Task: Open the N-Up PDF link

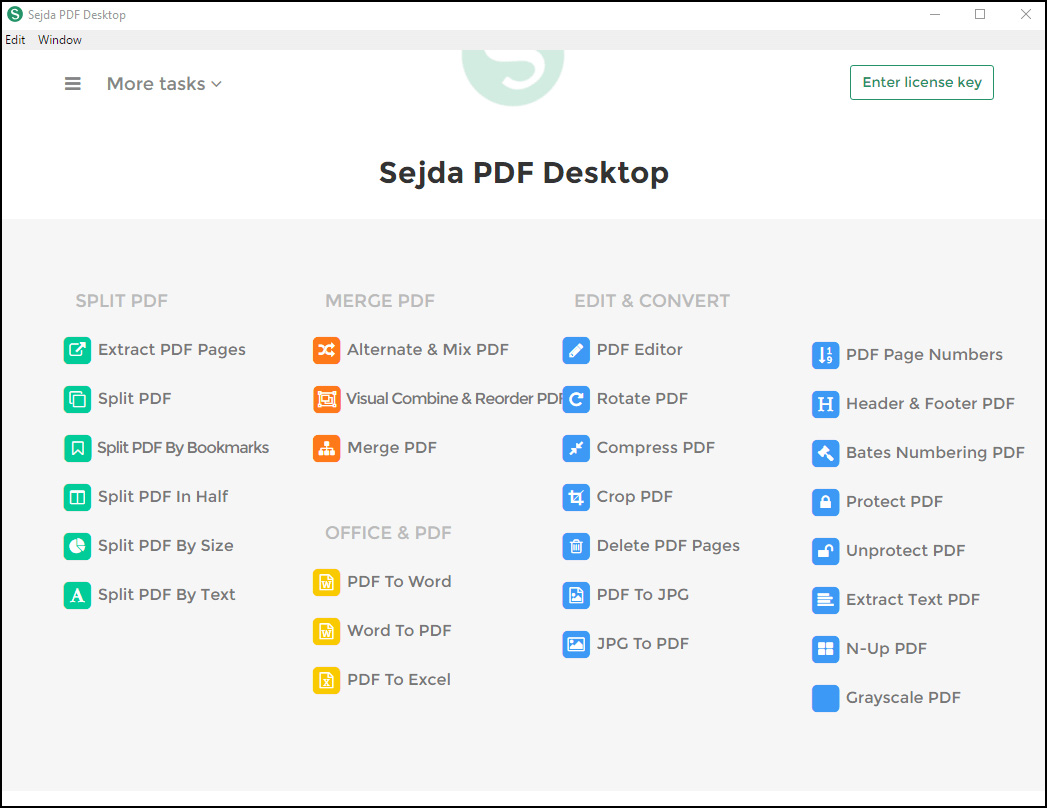Action: tap(886, 648)
